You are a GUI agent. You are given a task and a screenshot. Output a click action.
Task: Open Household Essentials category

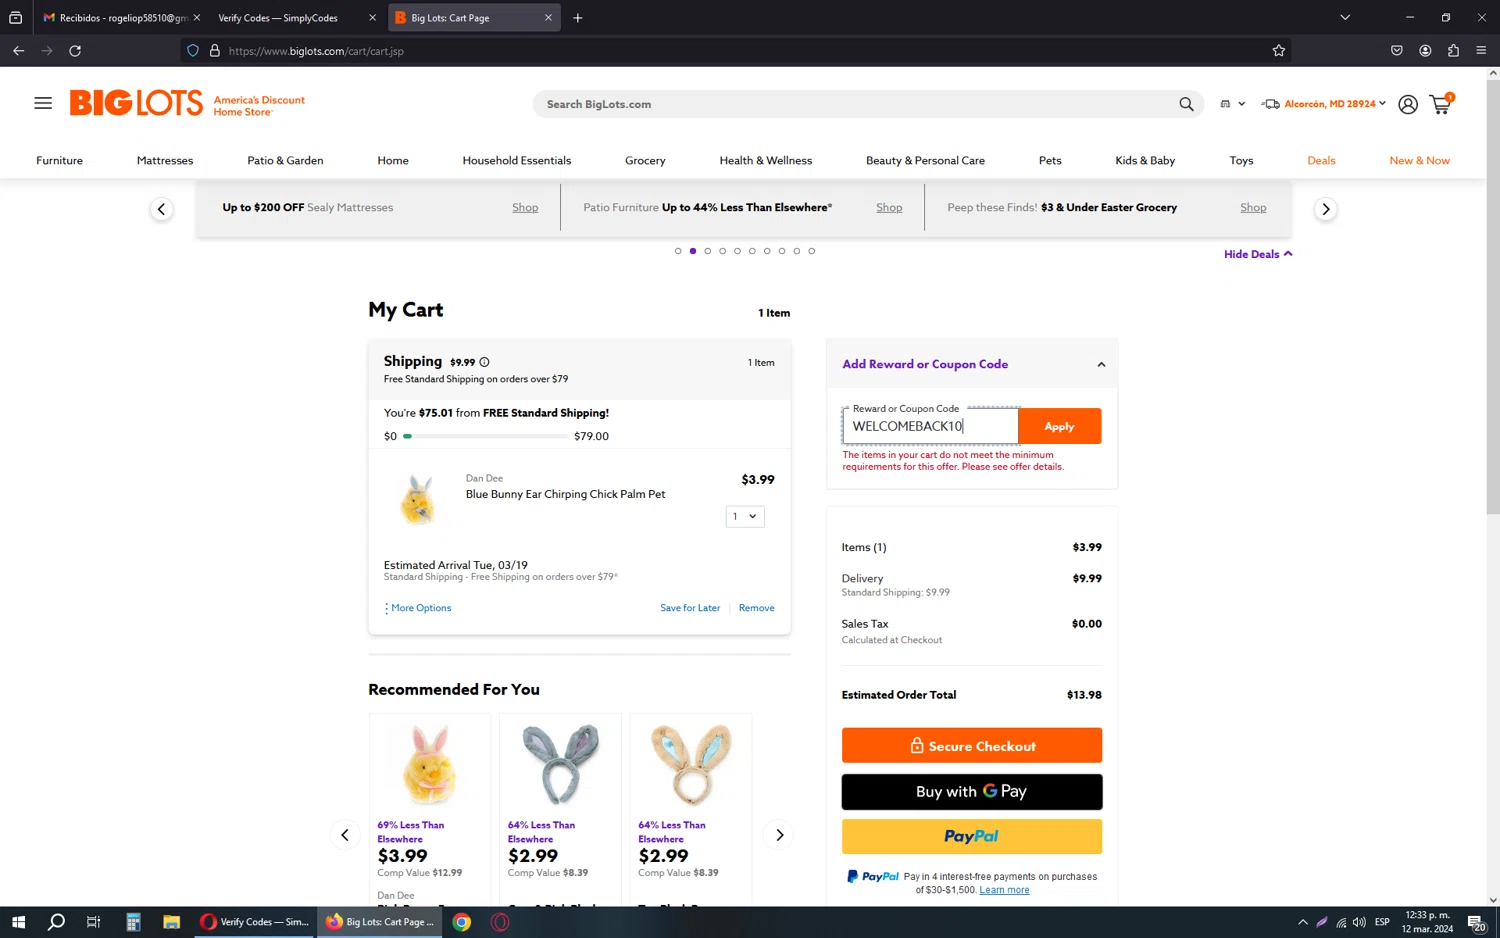pos(517,160)
